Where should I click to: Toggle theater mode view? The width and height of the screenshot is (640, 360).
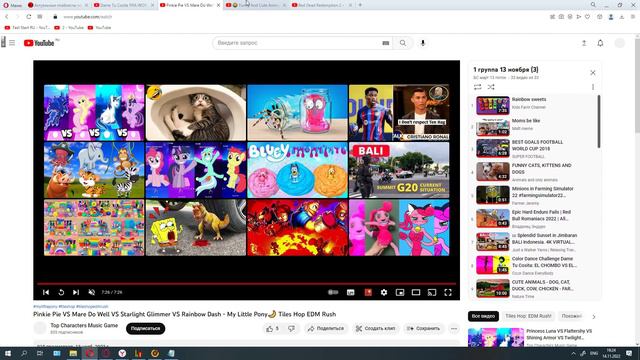[x=416, y=292]
